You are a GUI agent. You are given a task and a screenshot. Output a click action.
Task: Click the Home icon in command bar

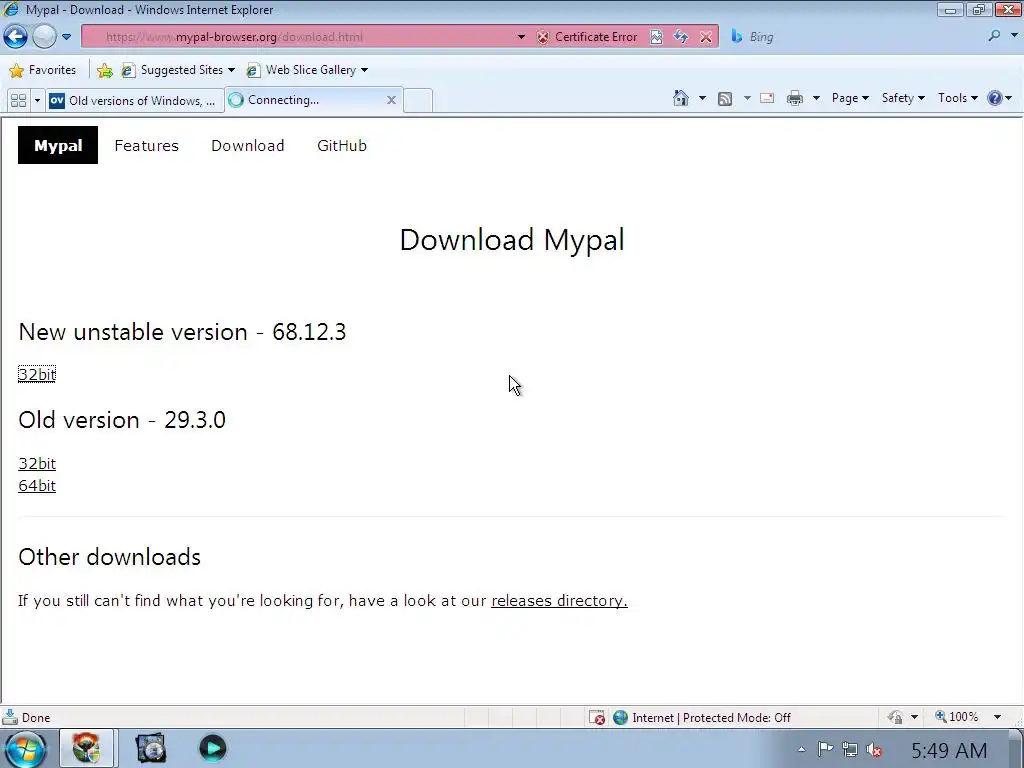coord(680,98)
